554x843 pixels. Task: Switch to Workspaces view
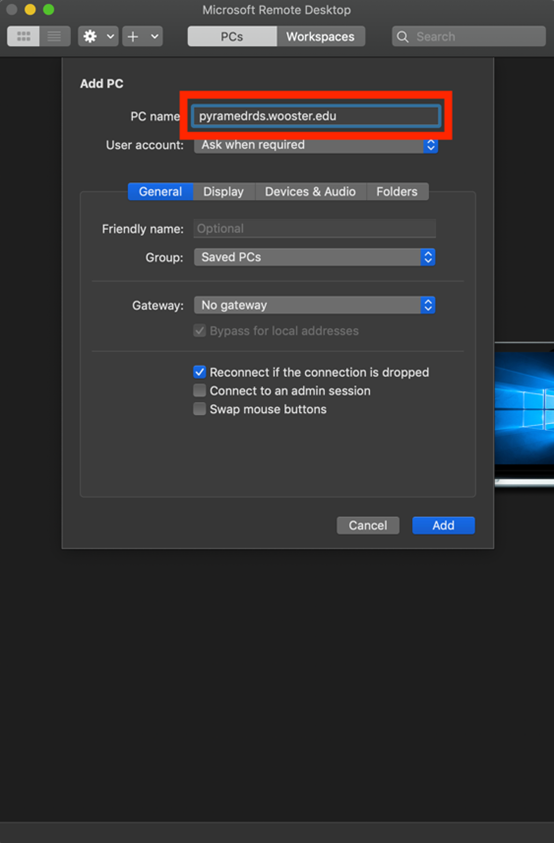tap(321, 37)
